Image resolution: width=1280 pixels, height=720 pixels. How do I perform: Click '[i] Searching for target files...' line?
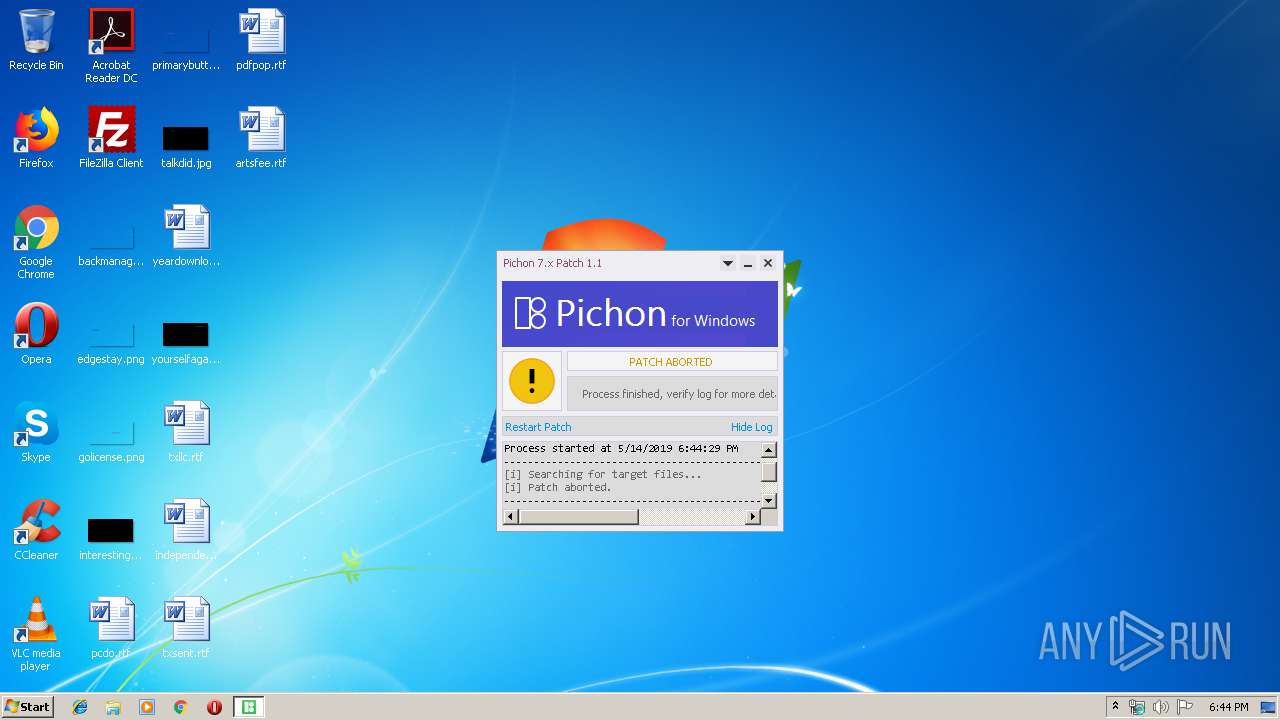[x=603, y=474]
